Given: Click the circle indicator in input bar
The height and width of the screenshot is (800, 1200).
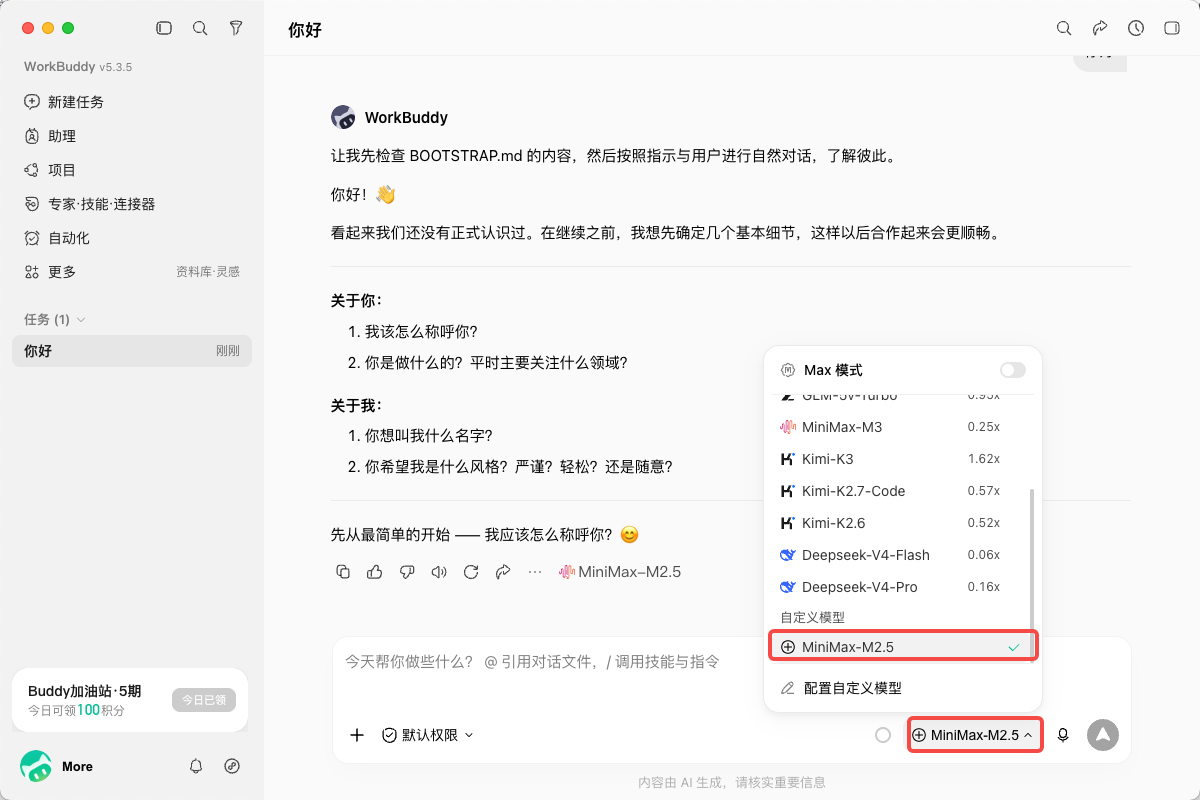Looking at the screenshot, I should point(883,735).
